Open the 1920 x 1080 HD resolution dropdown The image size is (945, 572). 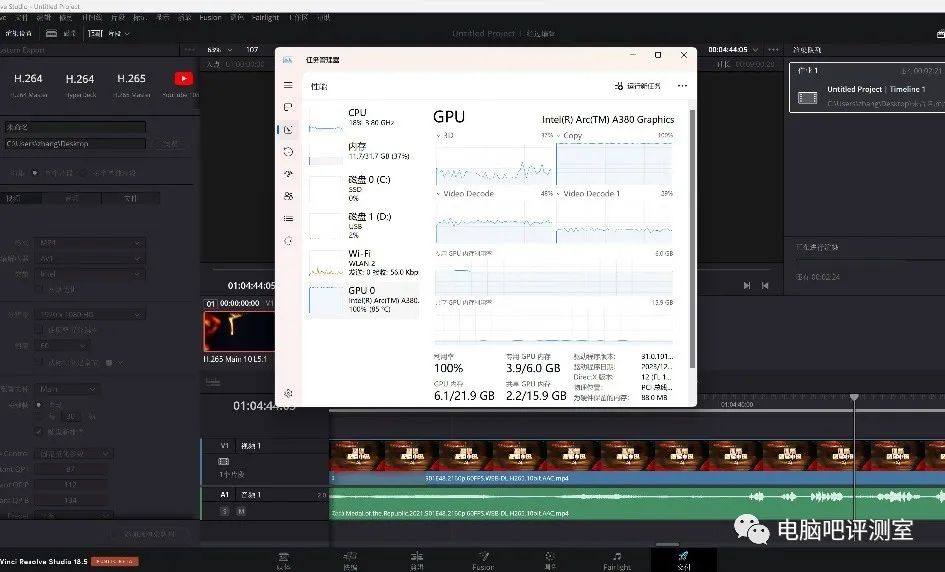pyautogui.click(x=90, y=315)
